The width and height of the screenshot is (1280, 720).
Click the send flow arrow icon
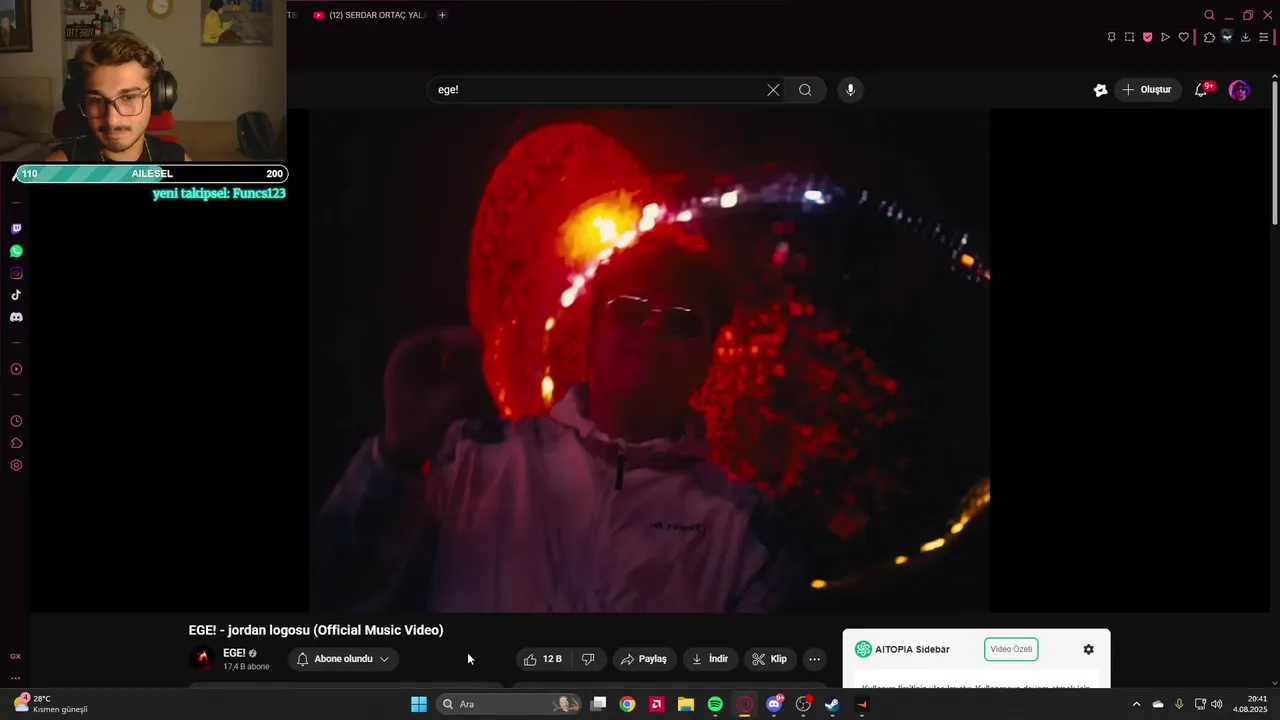pos(1165,37)
